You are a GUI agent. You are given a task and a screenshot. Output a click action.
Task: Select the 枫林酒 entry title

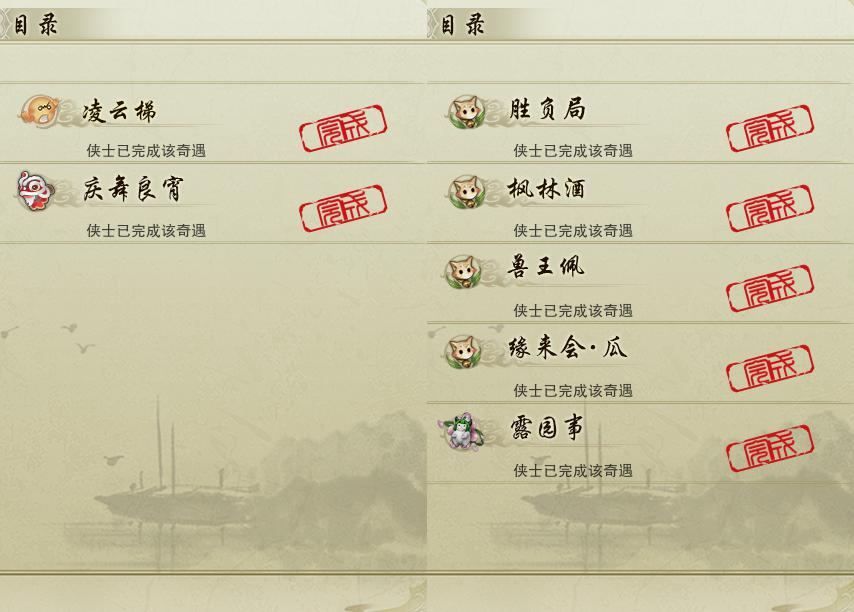(546, 189)
